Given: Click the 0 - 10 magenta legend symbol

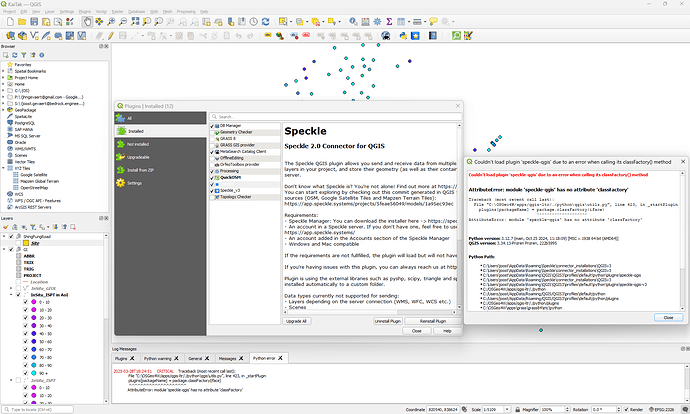Looking at the screenshot, I should [33, 302].
